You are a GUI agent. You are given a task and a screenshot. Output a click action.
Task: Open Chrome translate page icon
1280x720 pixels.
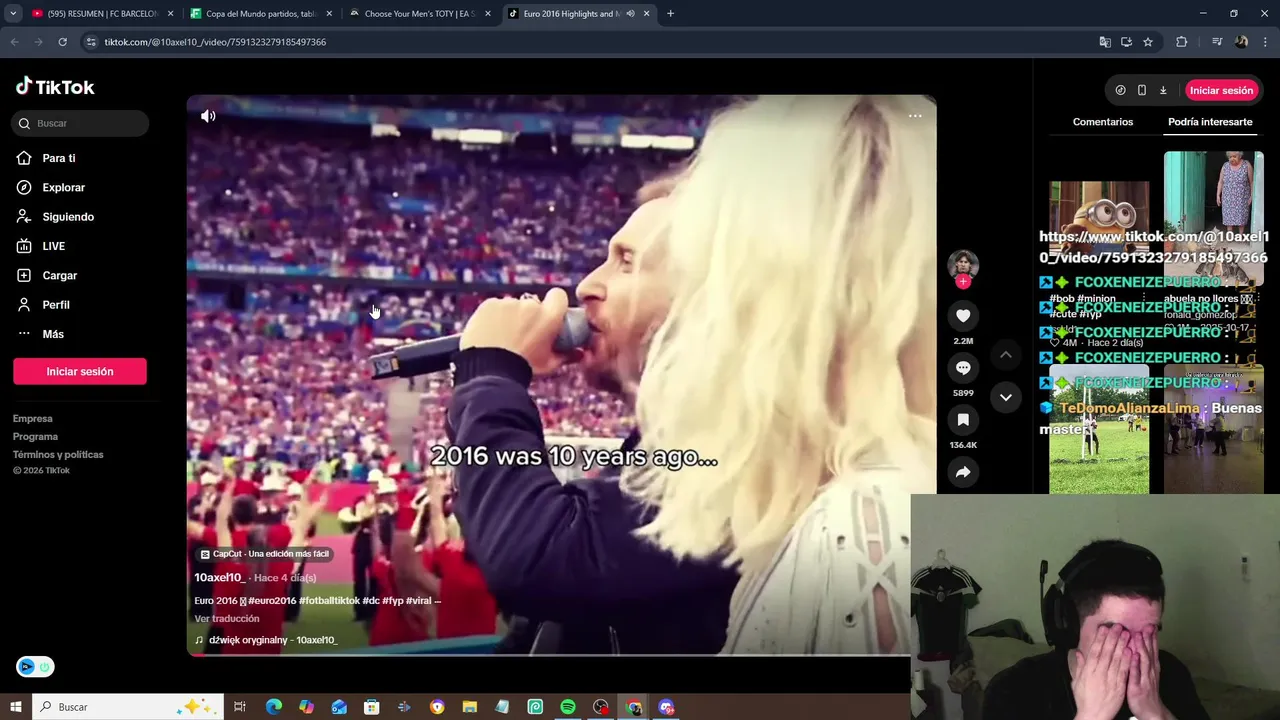pyautogui.click(x=1105, y=42)
